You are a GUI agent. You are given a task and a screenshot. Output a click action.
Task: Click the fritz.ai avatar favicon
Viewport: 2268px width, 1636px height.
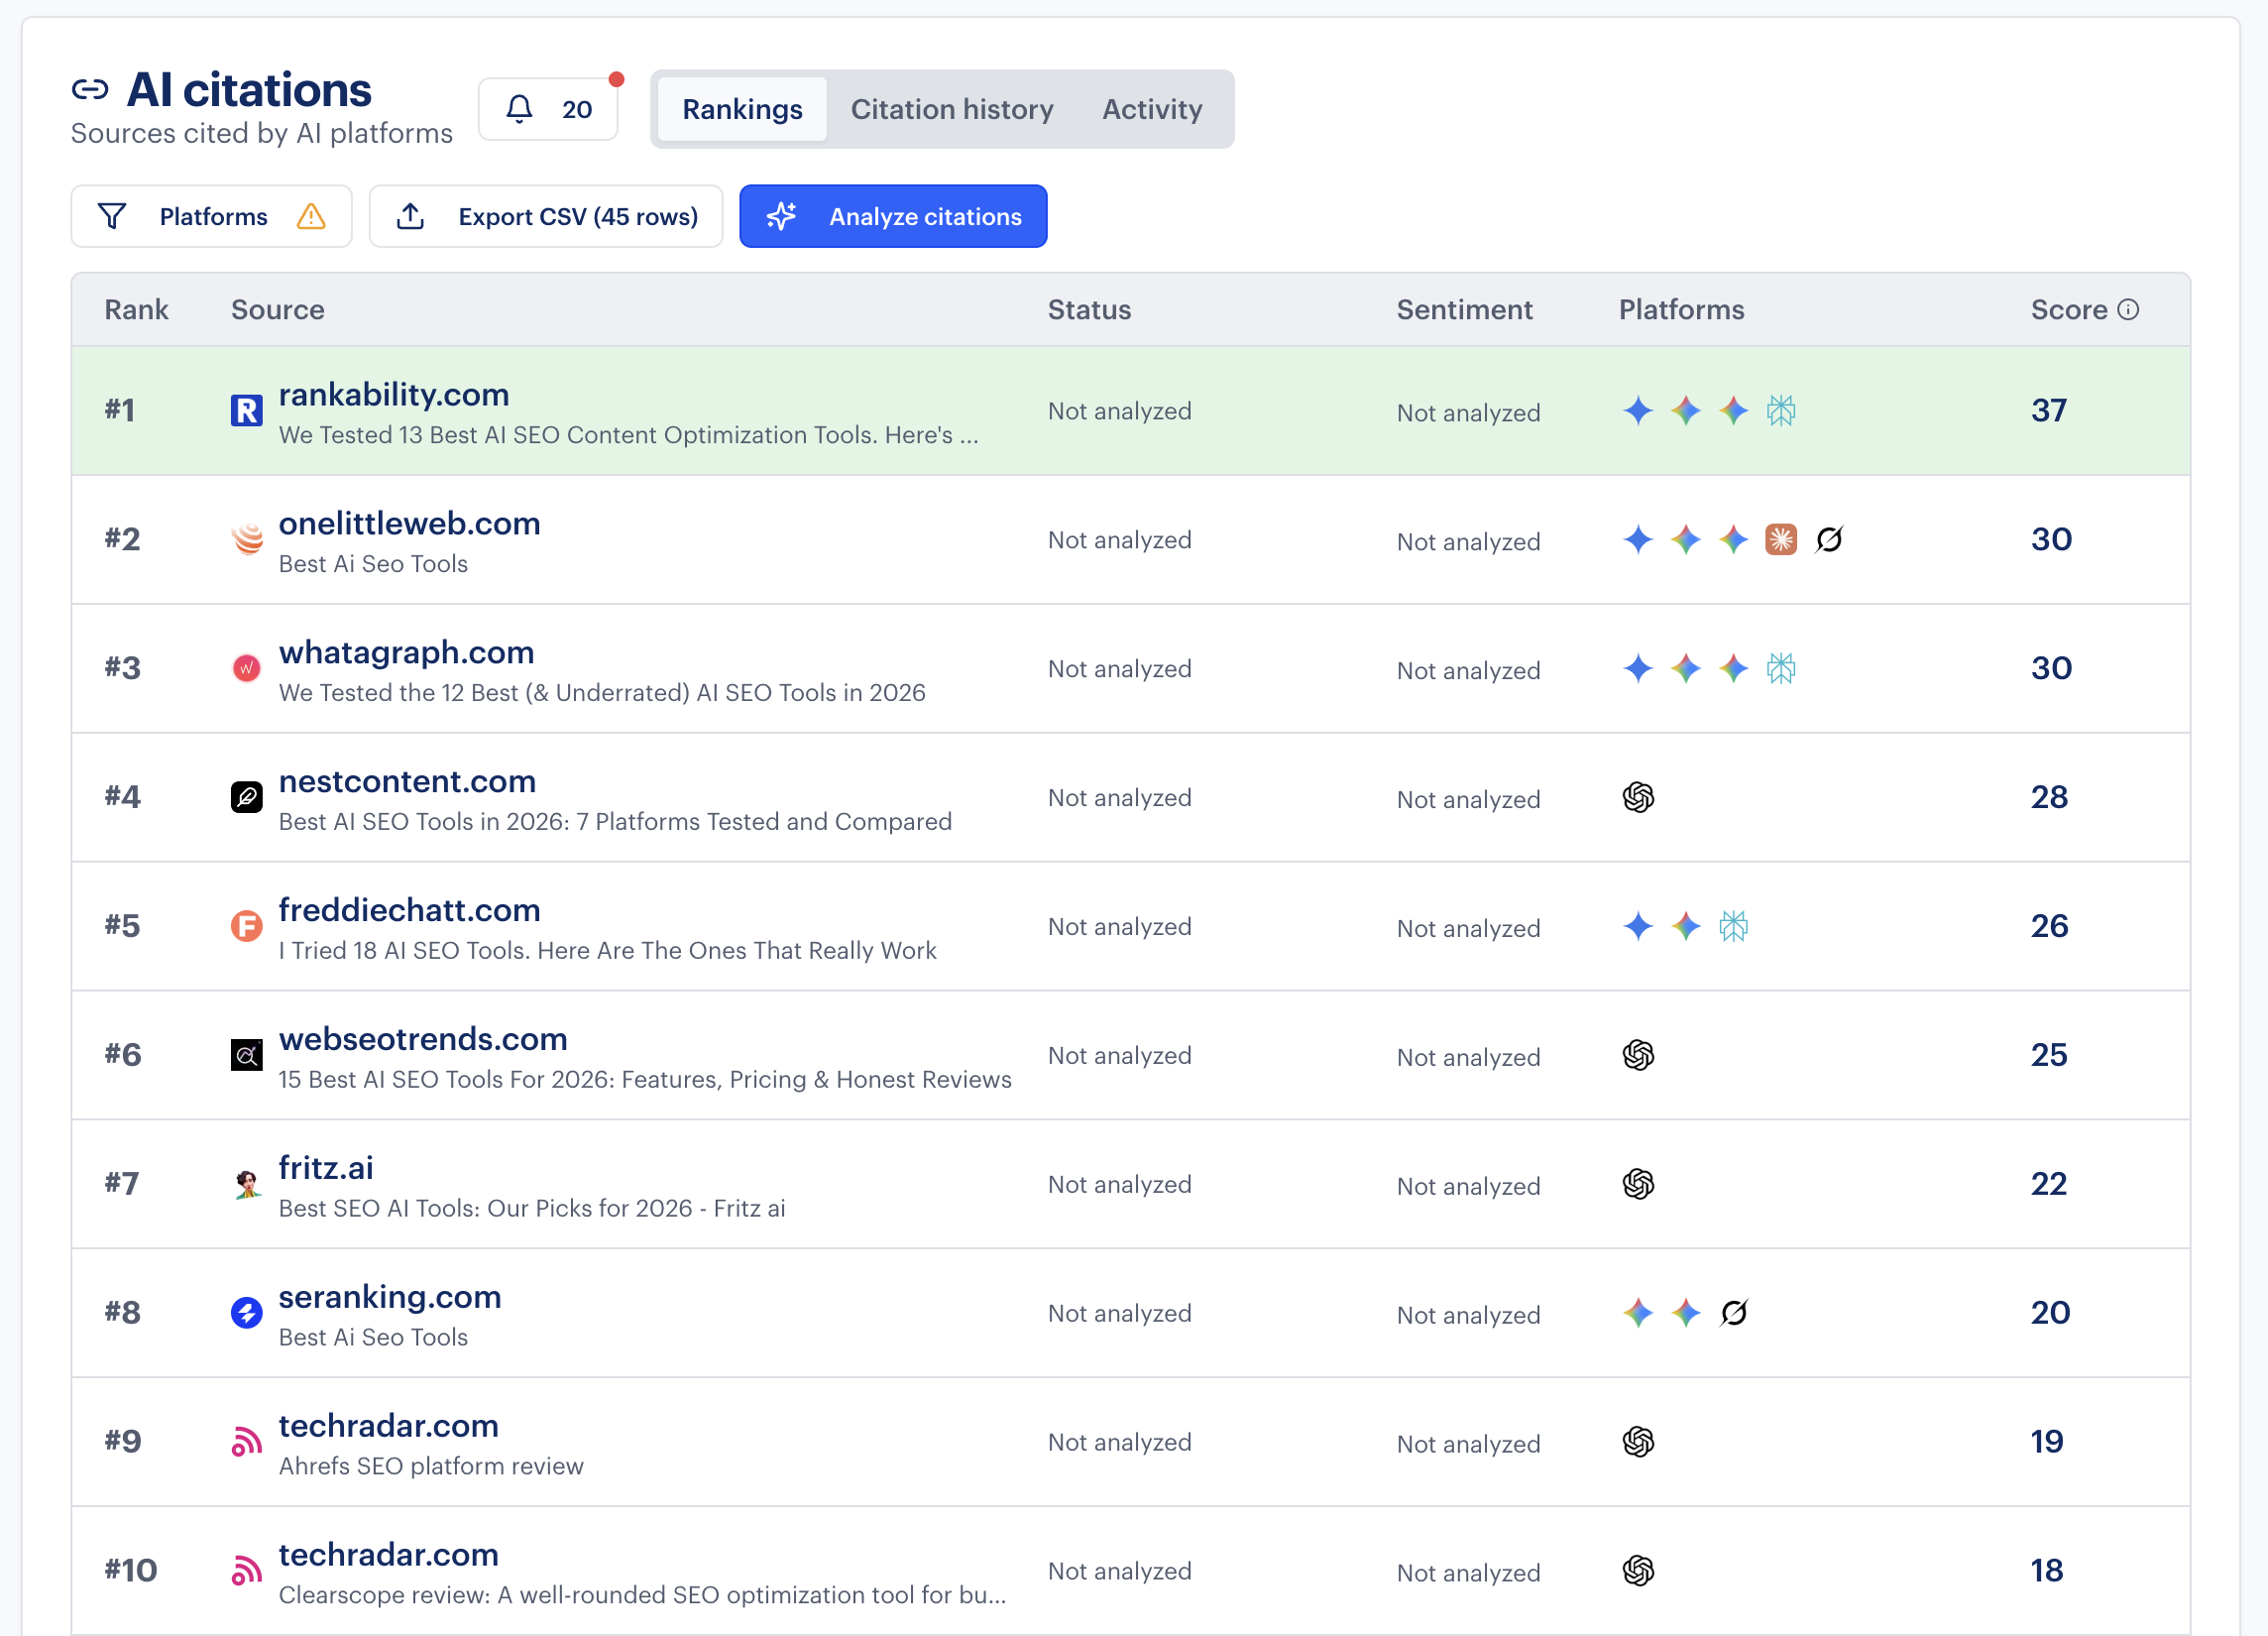click(x=246, y=1184)
